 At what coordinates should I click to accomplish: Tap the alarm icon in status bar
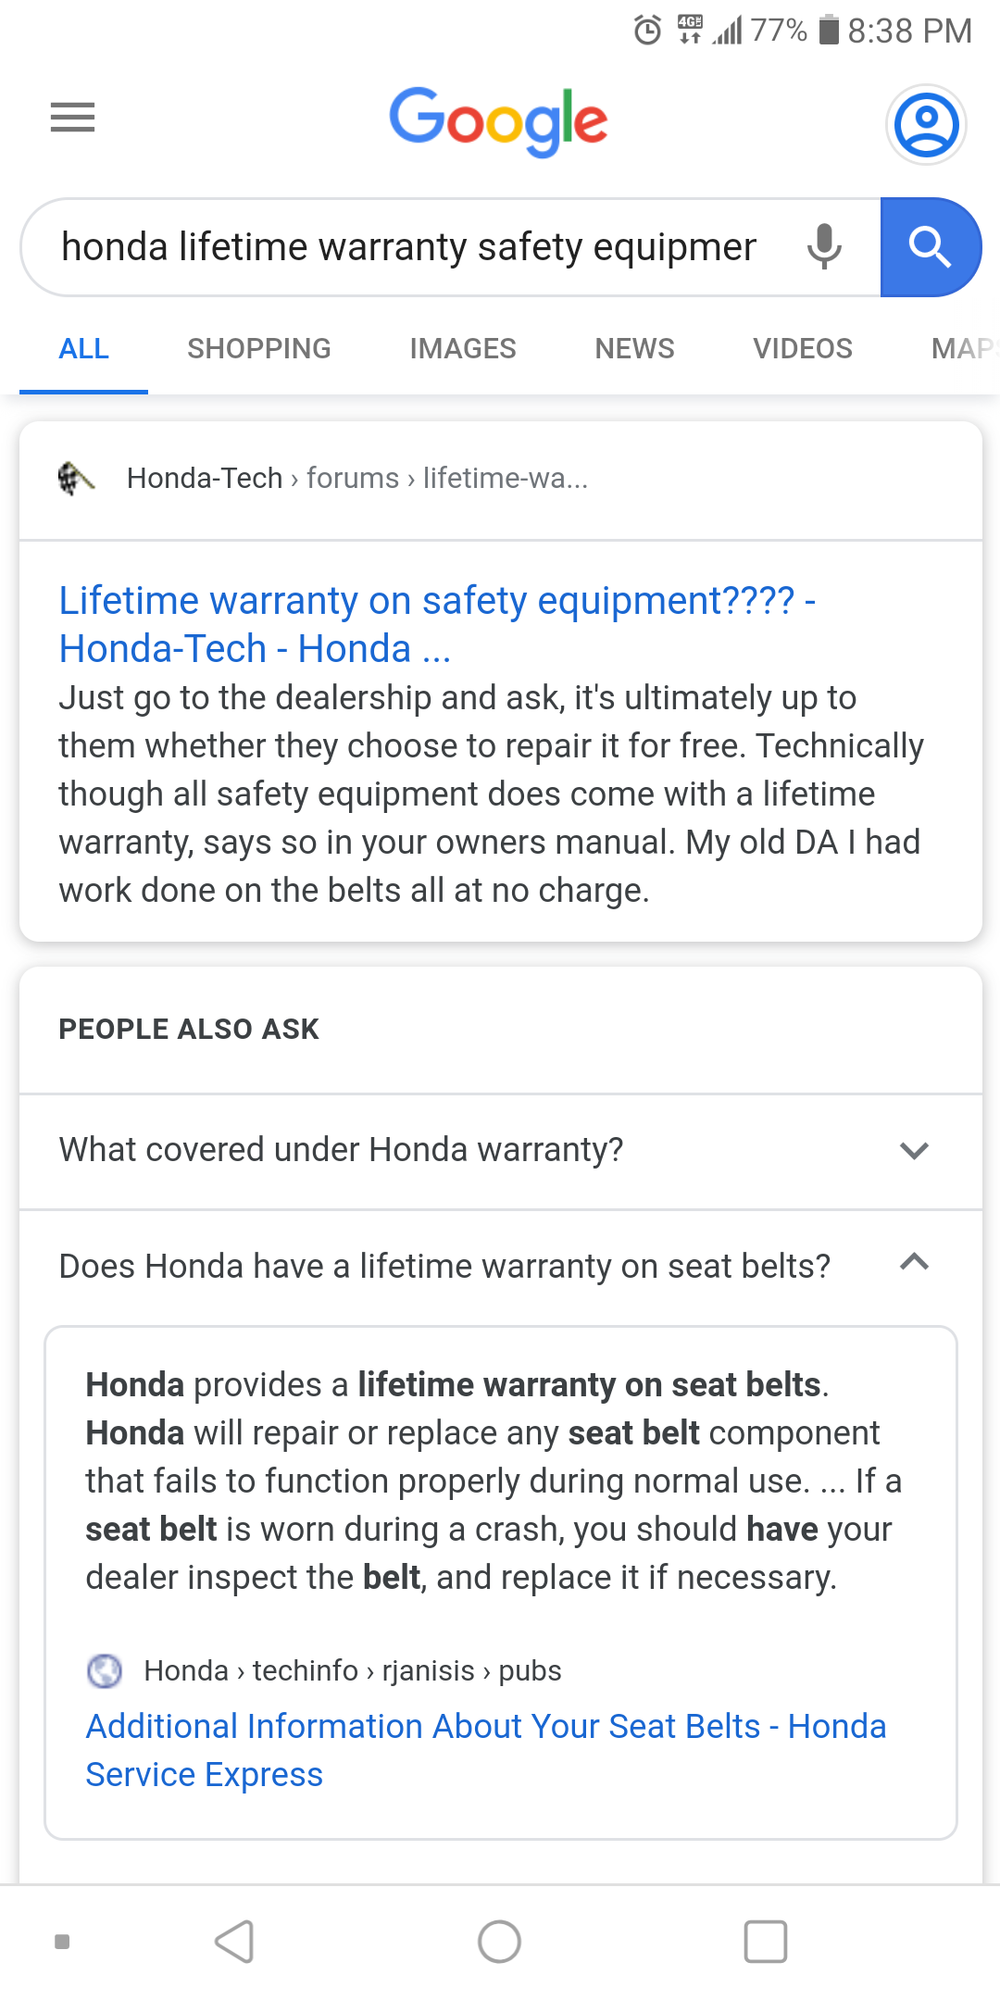(x=648, y=31)
